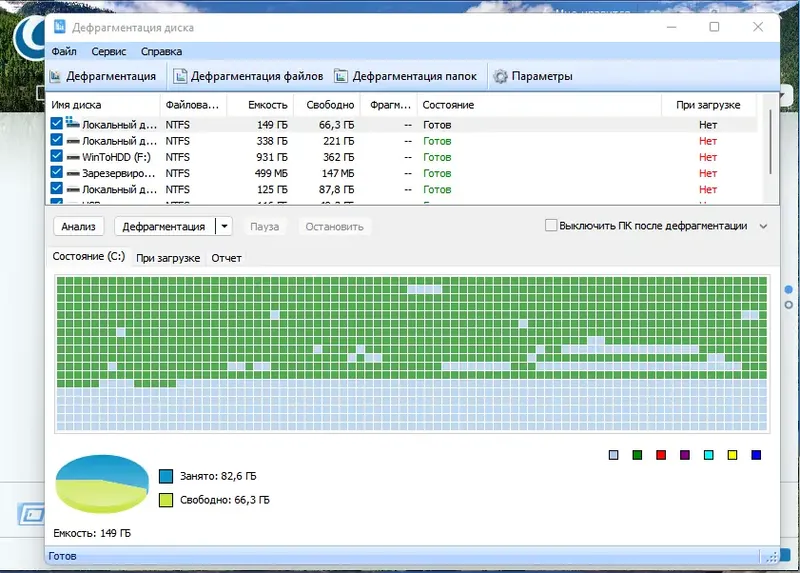The image size is (800, 573).
Task: Click the blue Занято legend square
Action: 166,476
